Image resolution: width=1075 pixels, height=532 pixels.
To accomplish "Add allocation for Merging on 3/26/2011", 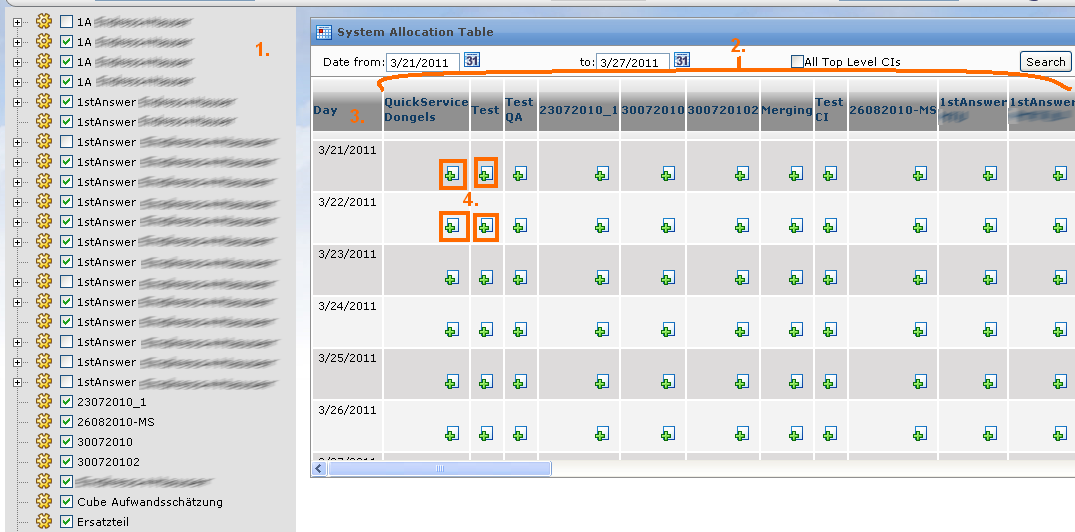I will coord(795,434).
